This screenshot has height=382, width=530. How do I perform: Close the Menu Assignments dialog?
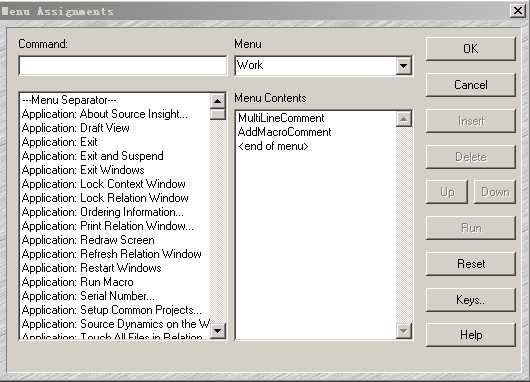point(518,11)
